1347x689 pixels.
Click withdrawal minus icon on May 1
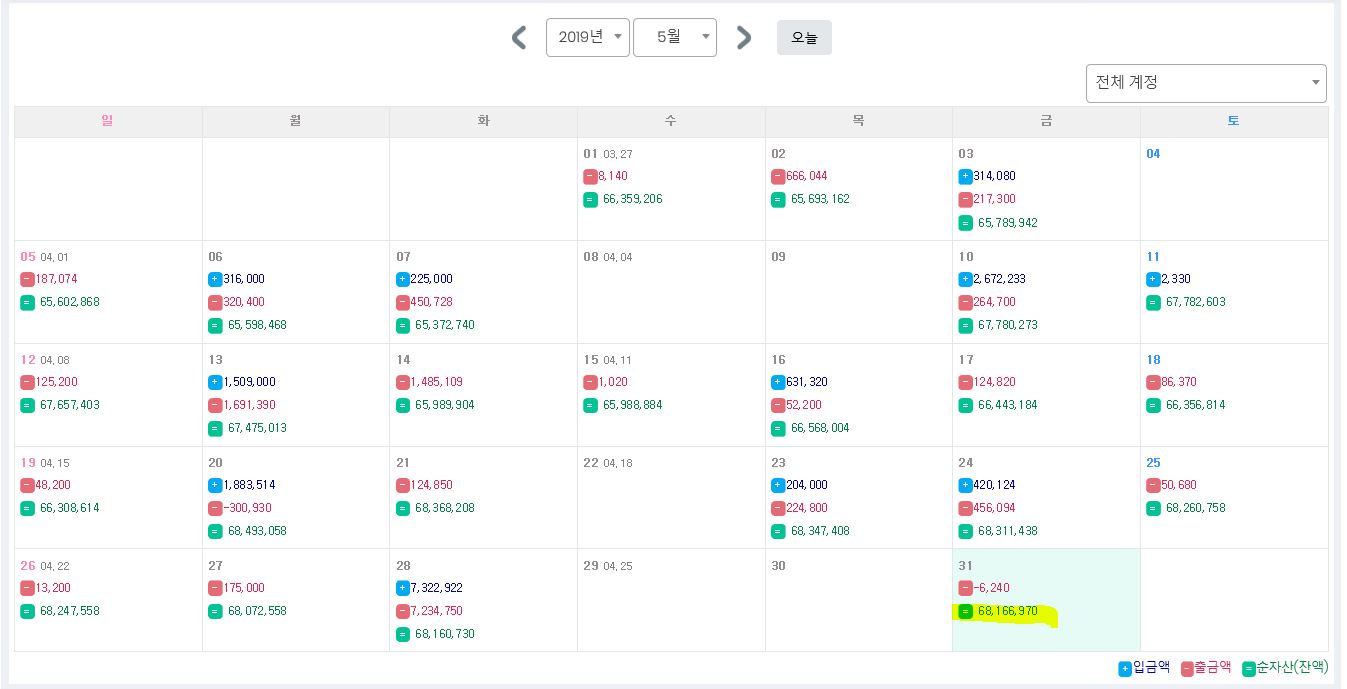click(x=590, y=176)
